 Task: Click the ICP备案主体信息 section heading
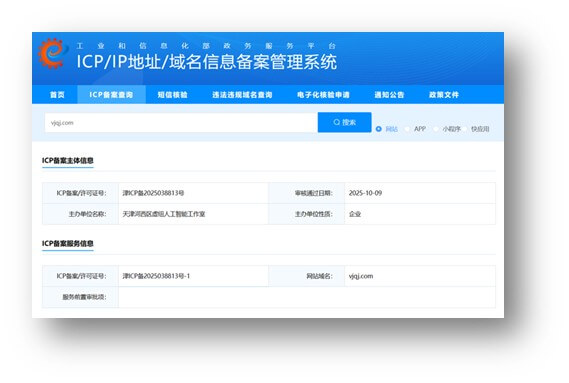(67, 160)
